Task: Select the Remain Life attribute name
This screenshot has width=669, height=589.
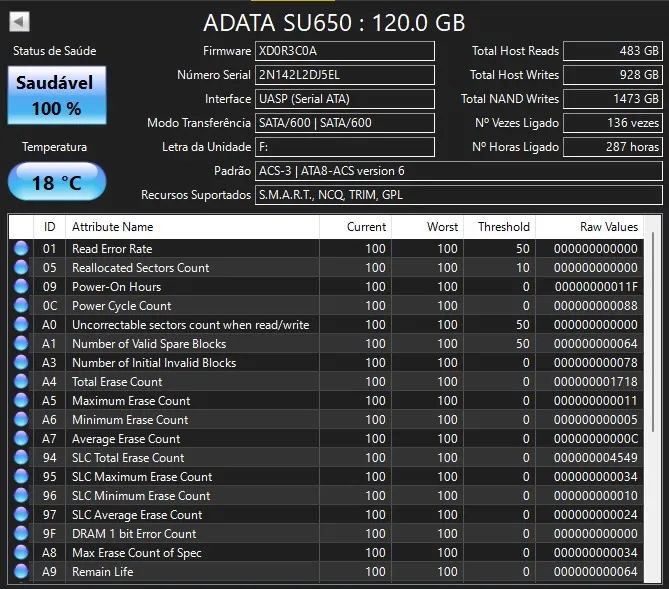Action: click(x=102, y=572)
